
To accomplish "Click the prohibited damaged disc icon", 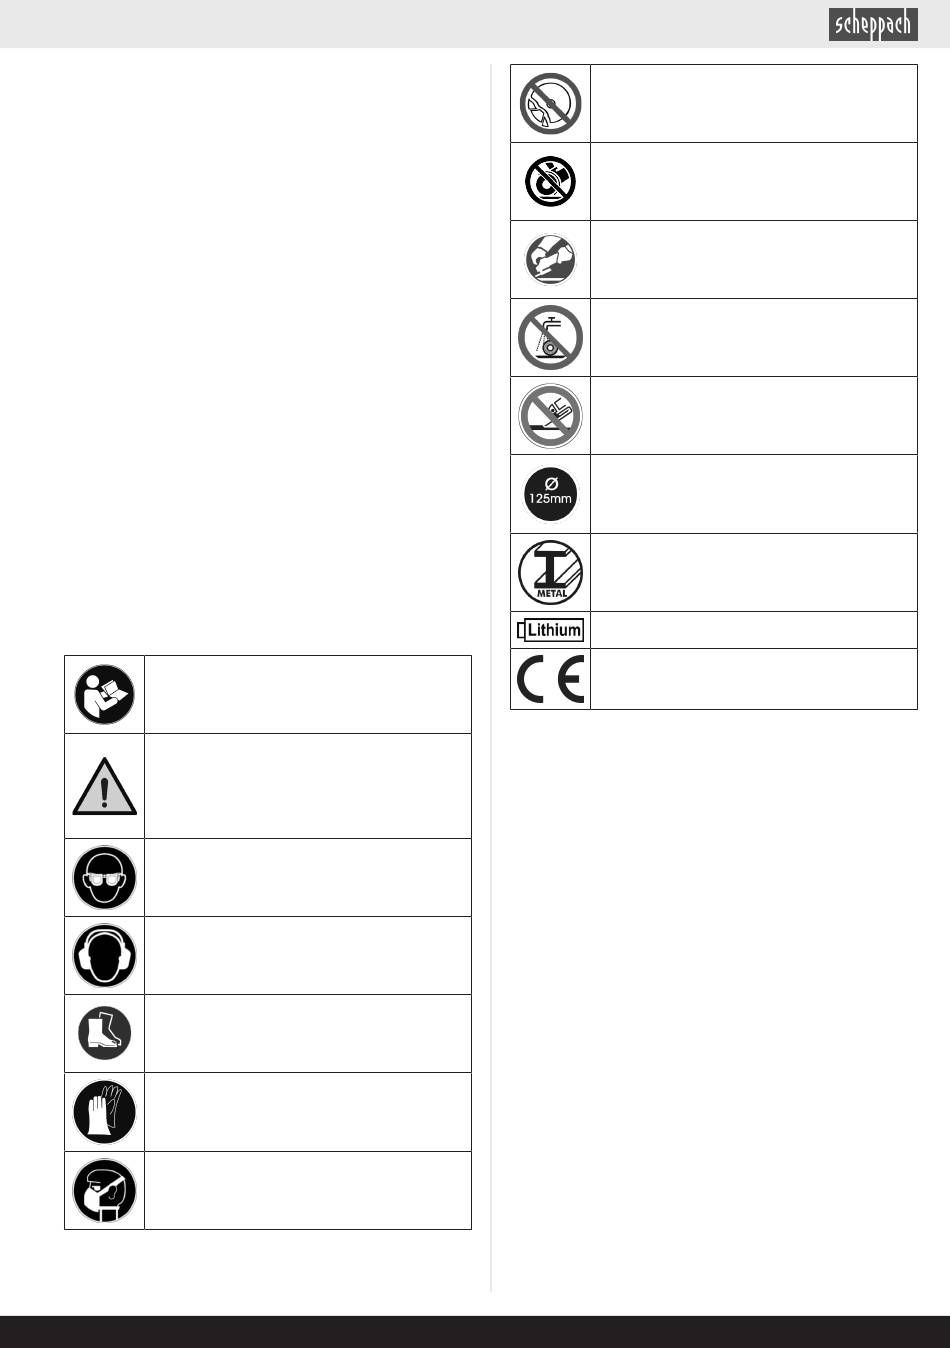I will 550,103.
